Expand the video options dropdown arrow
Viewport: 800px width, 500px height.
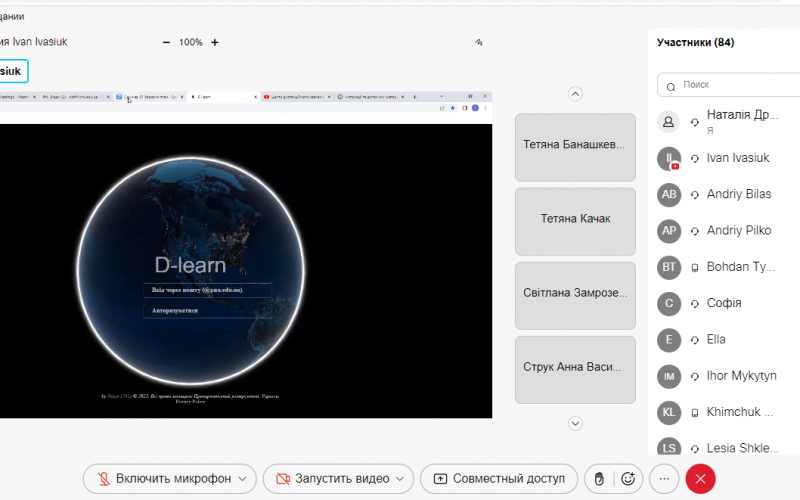[401, 479]
